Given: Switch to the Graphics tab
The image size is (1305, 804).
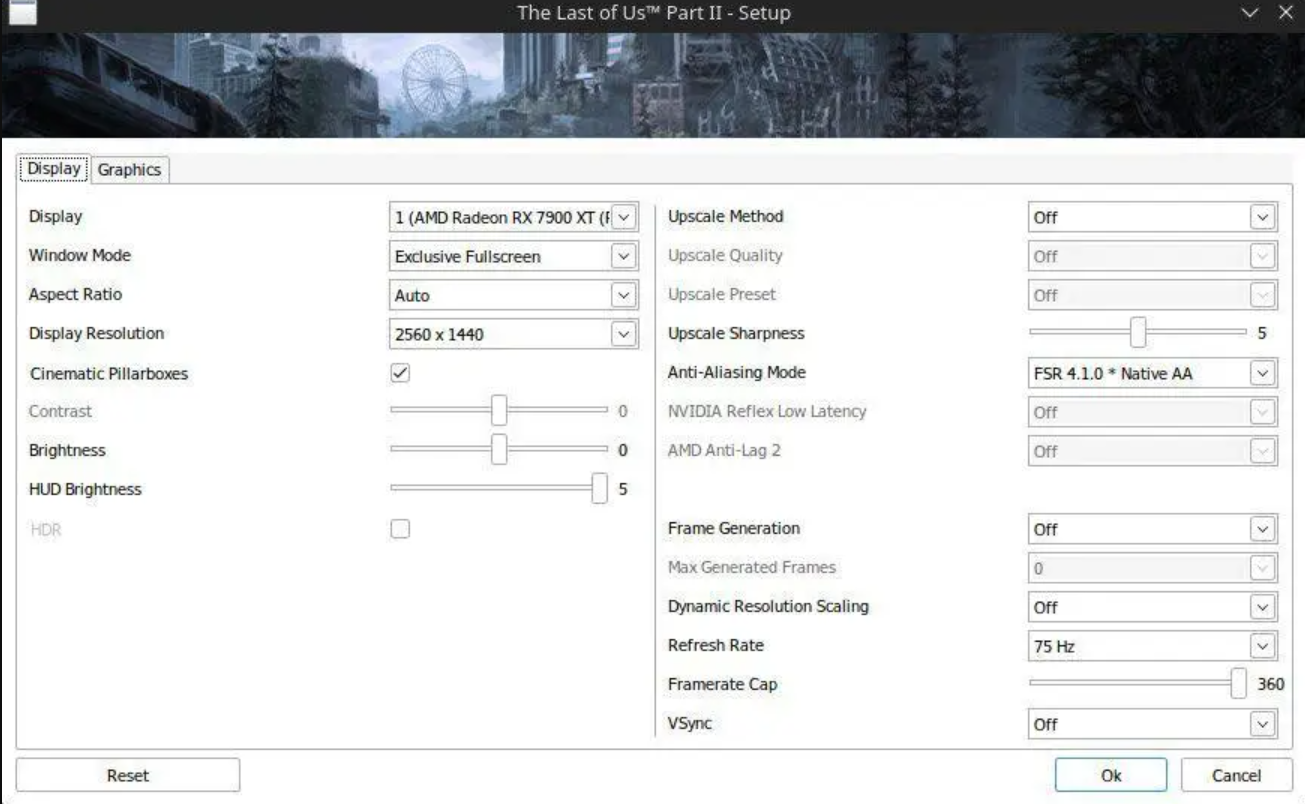Looking at the screenshot, I should click(x=129, y=170).
